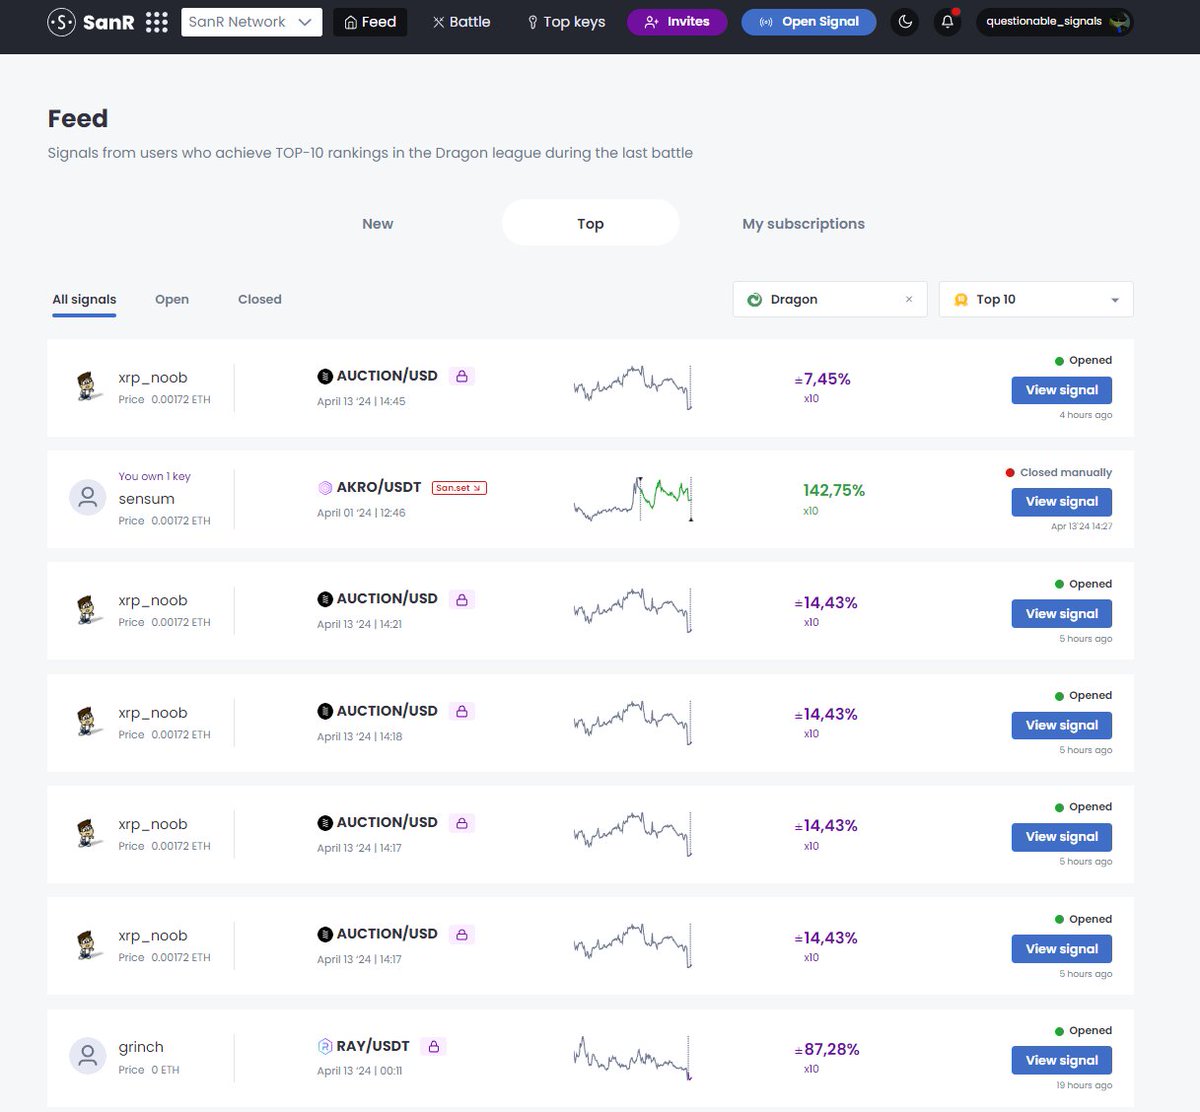The width and height of the screenshot is (1200, 1112).
Task: Click the AKRO token icon on sensum's signal
Action: tap(326, 487)
